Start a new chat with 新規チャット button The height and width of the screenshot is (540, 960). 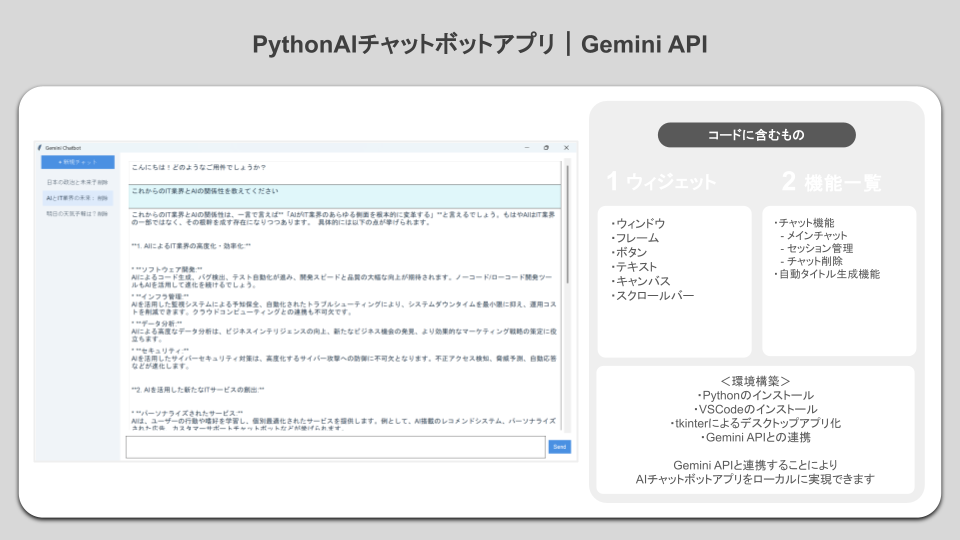tap(78, 162)
